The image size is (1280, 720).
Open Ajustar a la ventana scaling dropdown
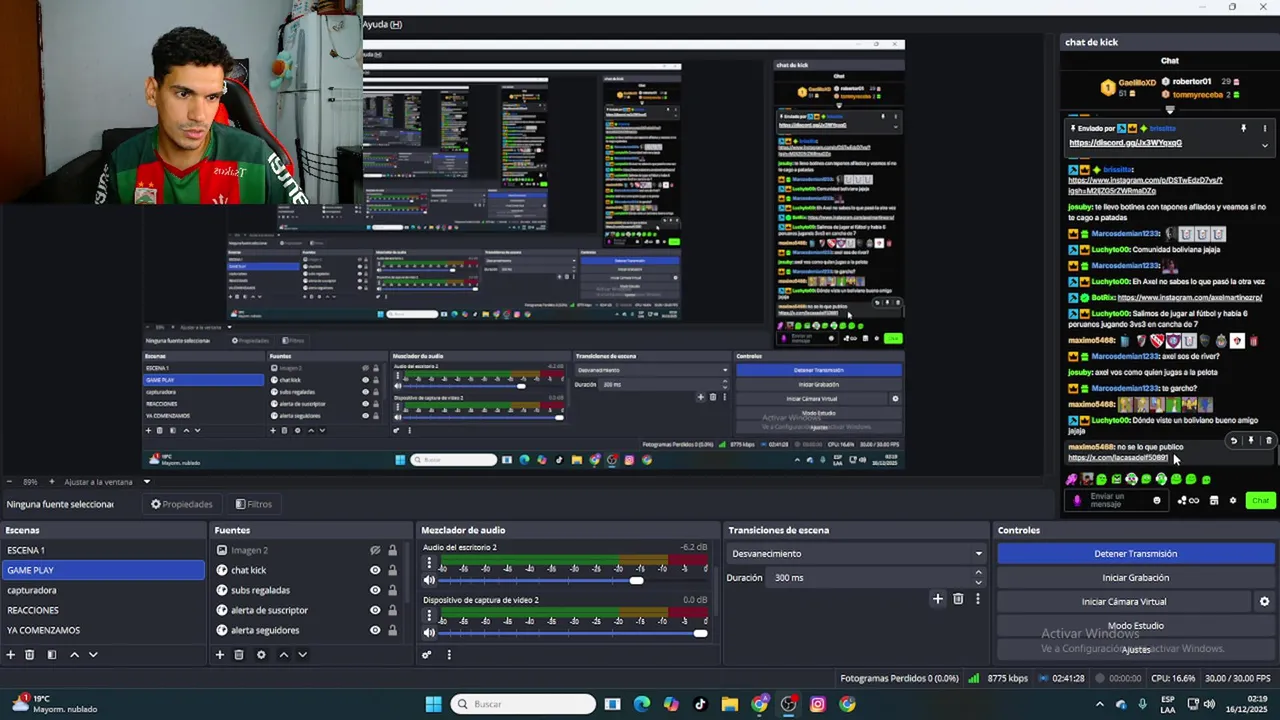click(x=146, y=482)
